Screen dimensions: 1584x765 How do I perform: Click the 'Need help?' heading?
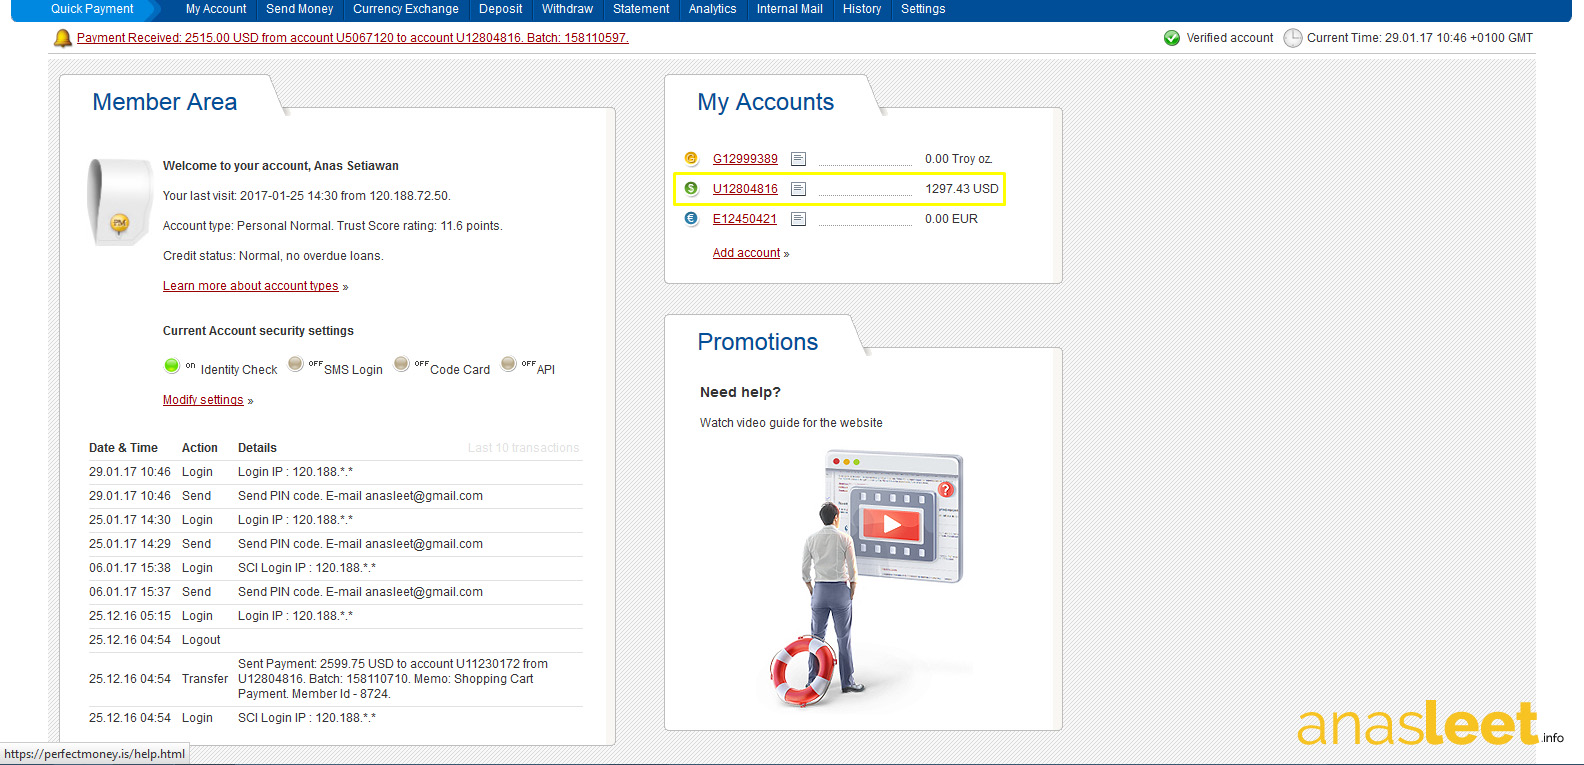tap(740, 392)
